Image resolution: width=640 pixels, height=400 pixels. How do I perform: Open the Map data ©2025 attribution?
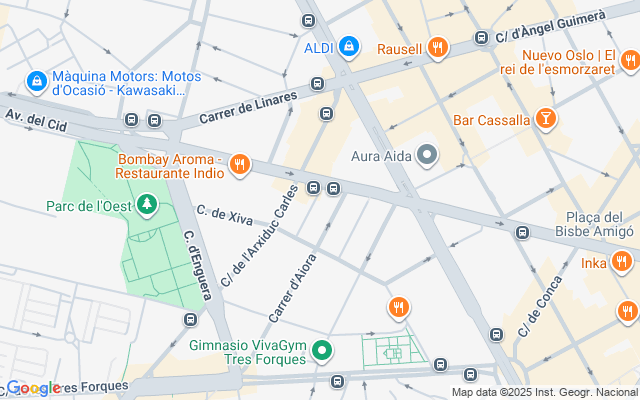[x=545, y=392]
